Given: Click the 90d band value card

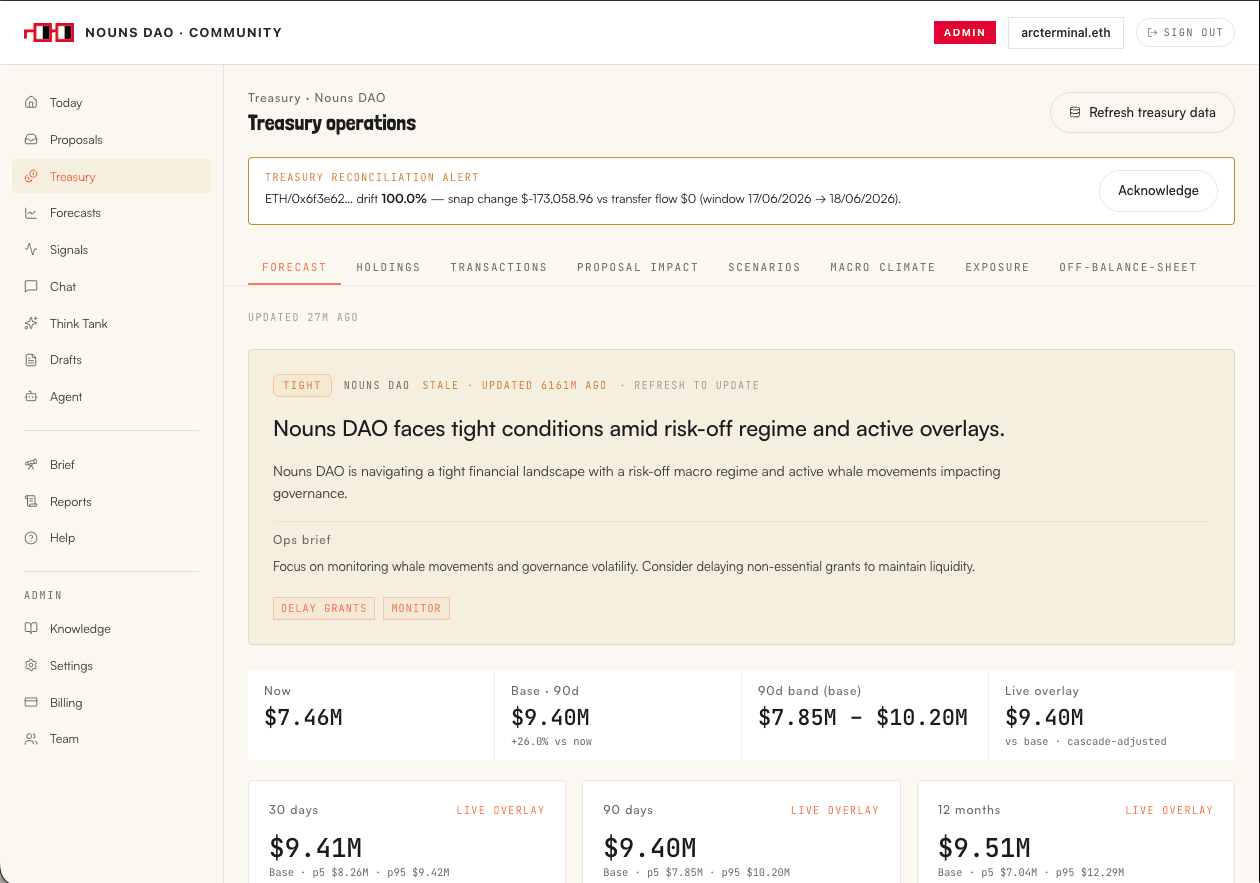Looking at the screenshot, I should click(x=865, y=715).
